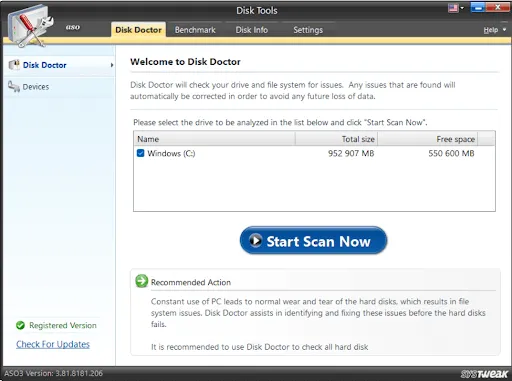Viewport: 512px width, 381px height.
Task: Click the Systweak logo in status bar
Action: click(485, 374)
